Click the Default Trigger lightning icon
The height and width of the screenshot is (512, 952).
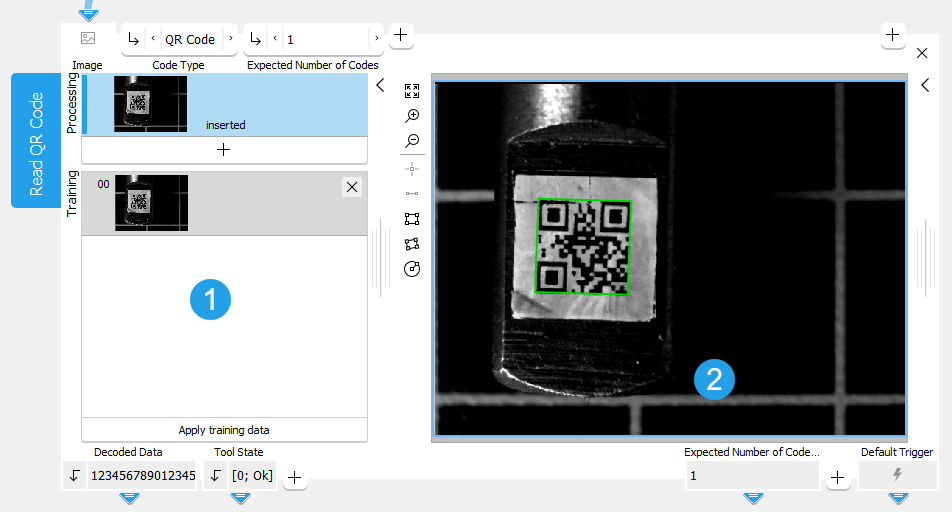coord(897,475)
